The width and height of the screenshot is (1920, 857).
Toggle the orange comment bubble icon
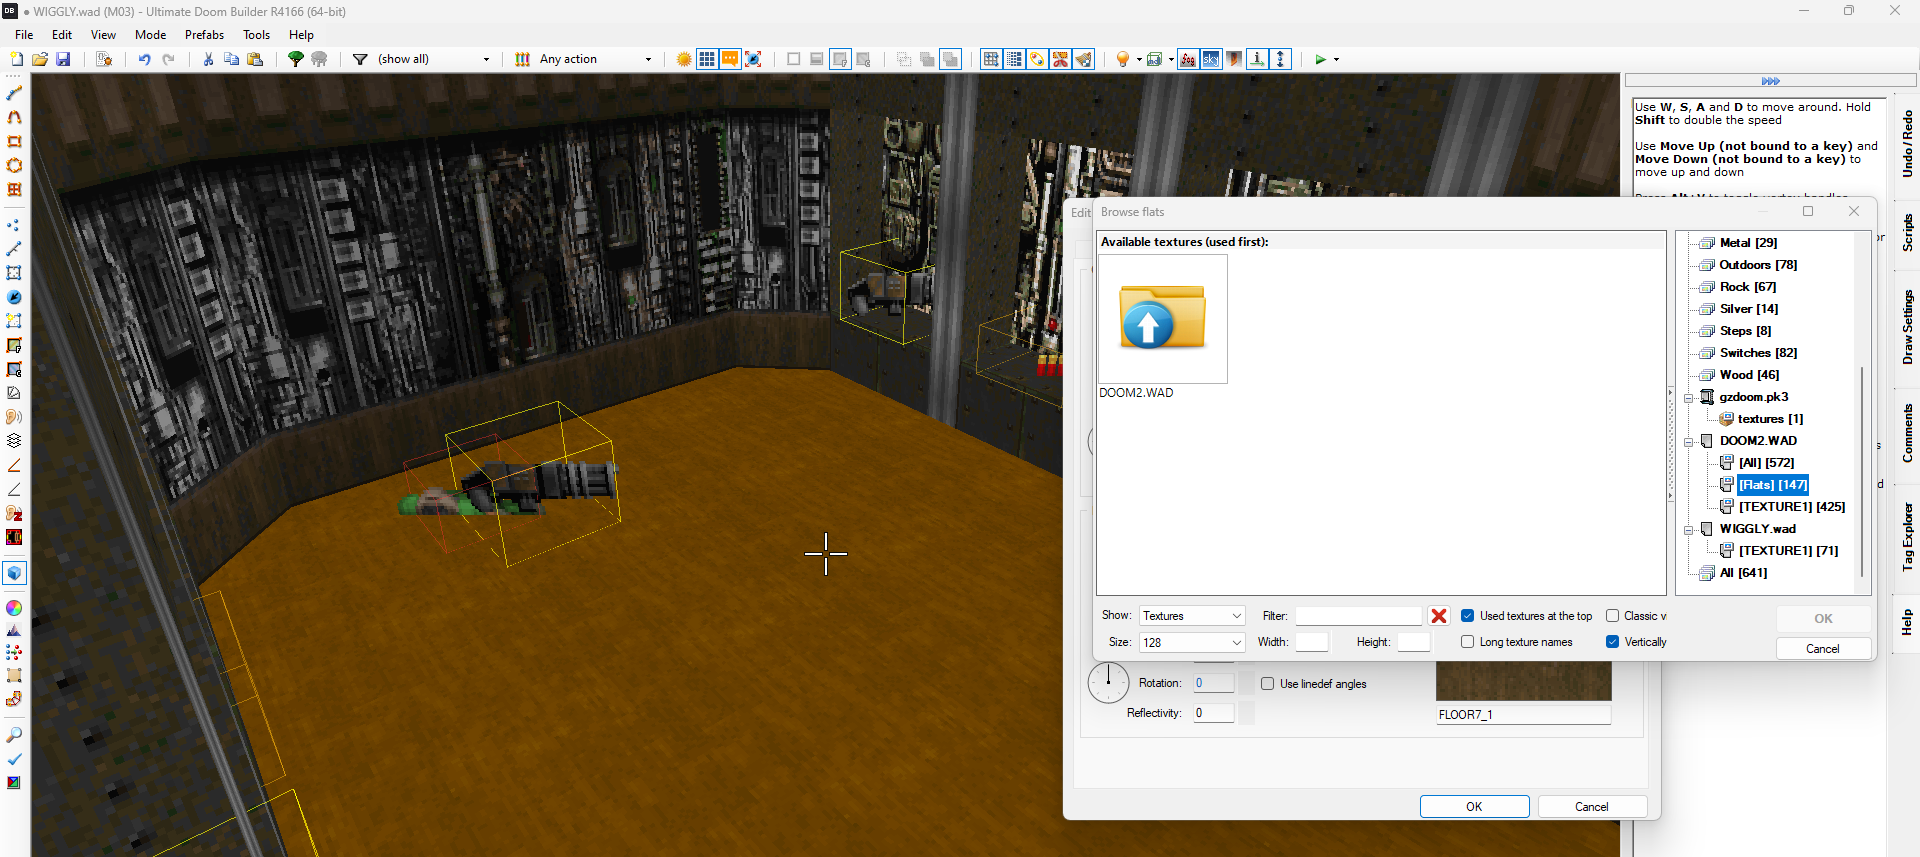click(730, 59)
